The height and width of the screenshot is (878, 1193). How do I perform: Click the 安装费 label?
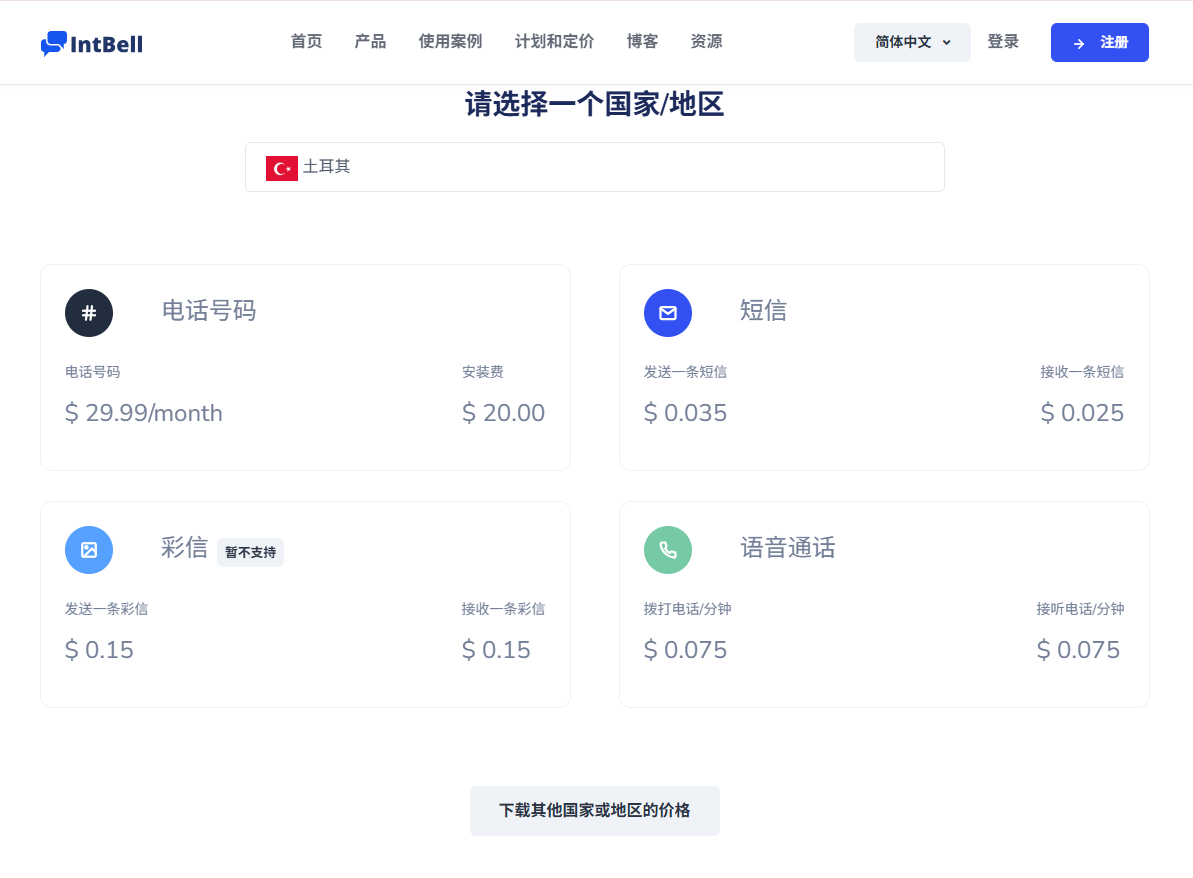coord(482,372)
